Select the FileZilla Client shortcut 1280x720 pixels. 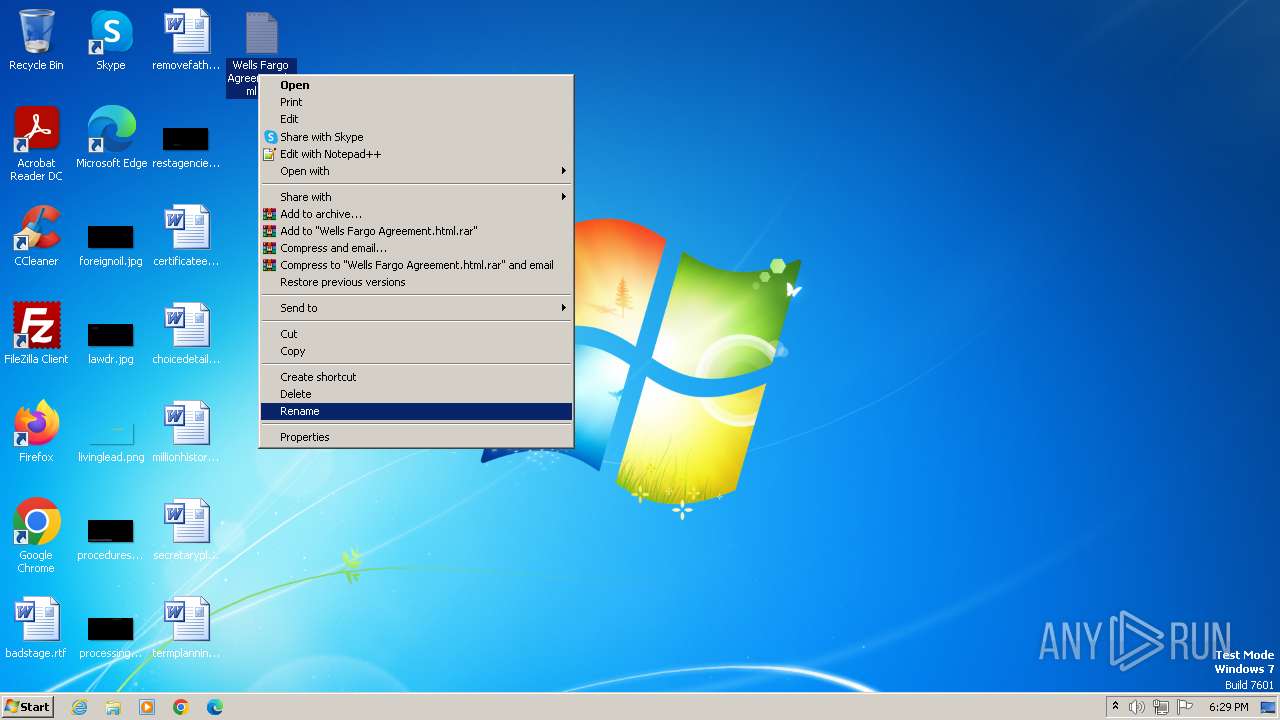click(36, 334)
